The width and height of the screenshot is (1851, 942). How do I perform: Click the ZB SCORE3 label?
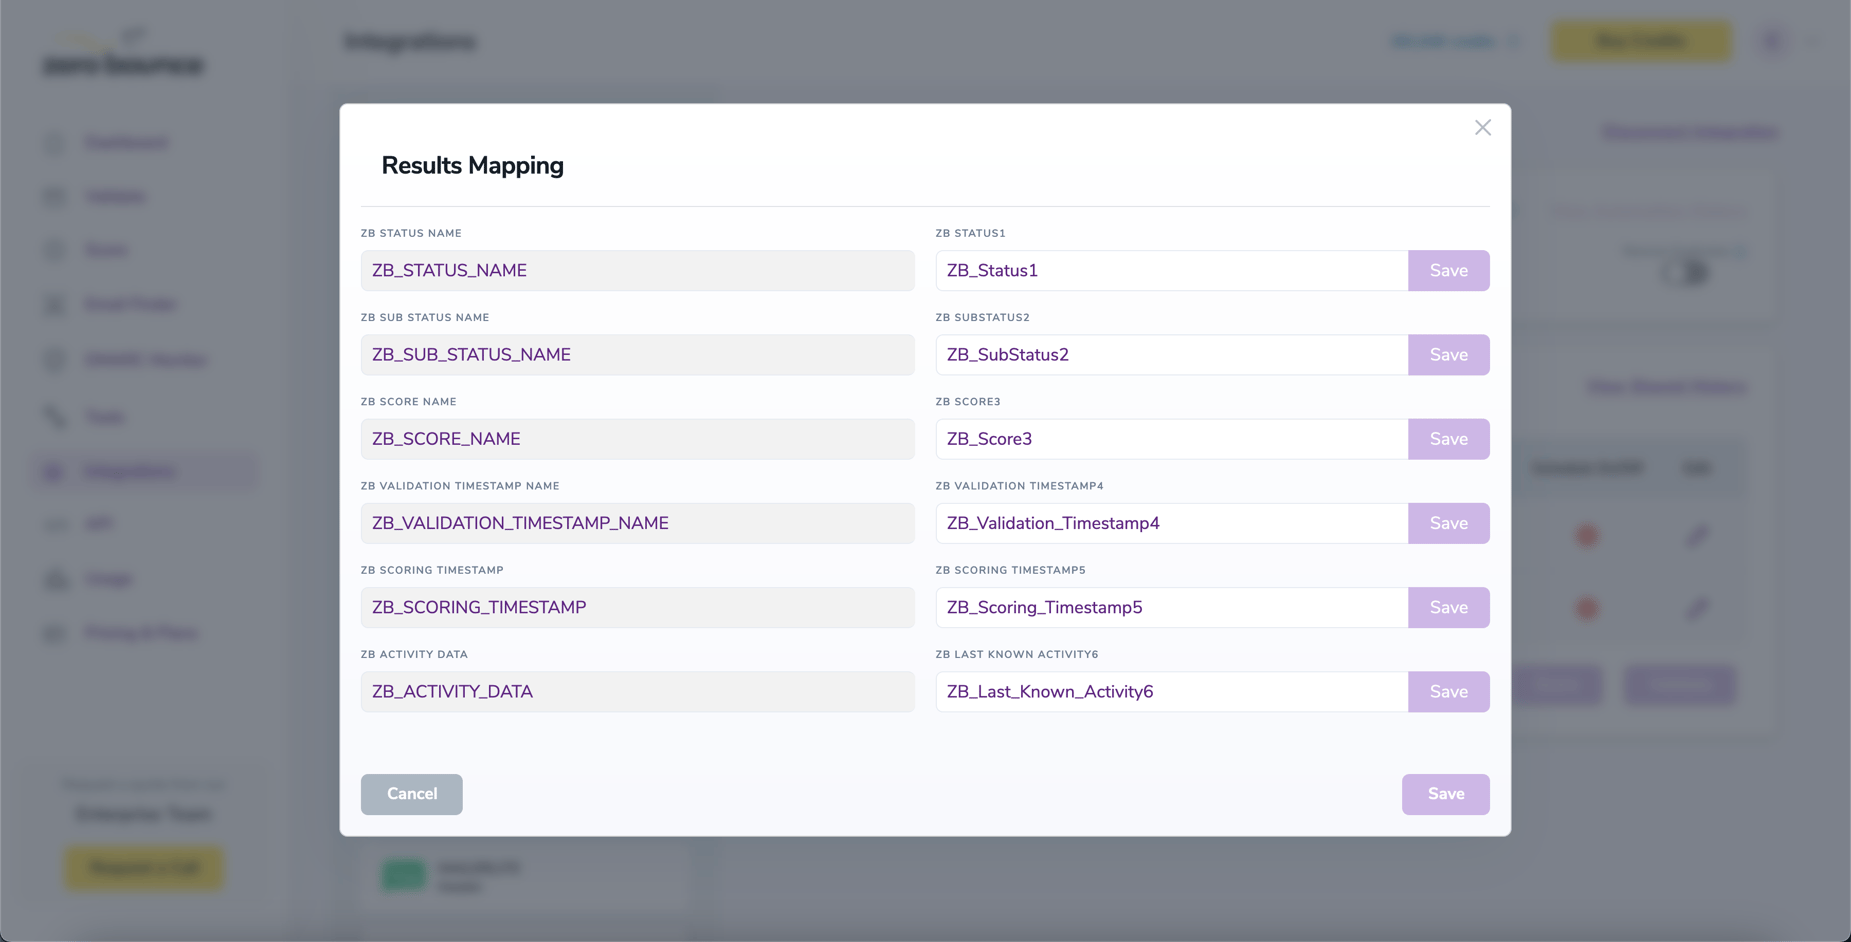[x=968, y=402]
